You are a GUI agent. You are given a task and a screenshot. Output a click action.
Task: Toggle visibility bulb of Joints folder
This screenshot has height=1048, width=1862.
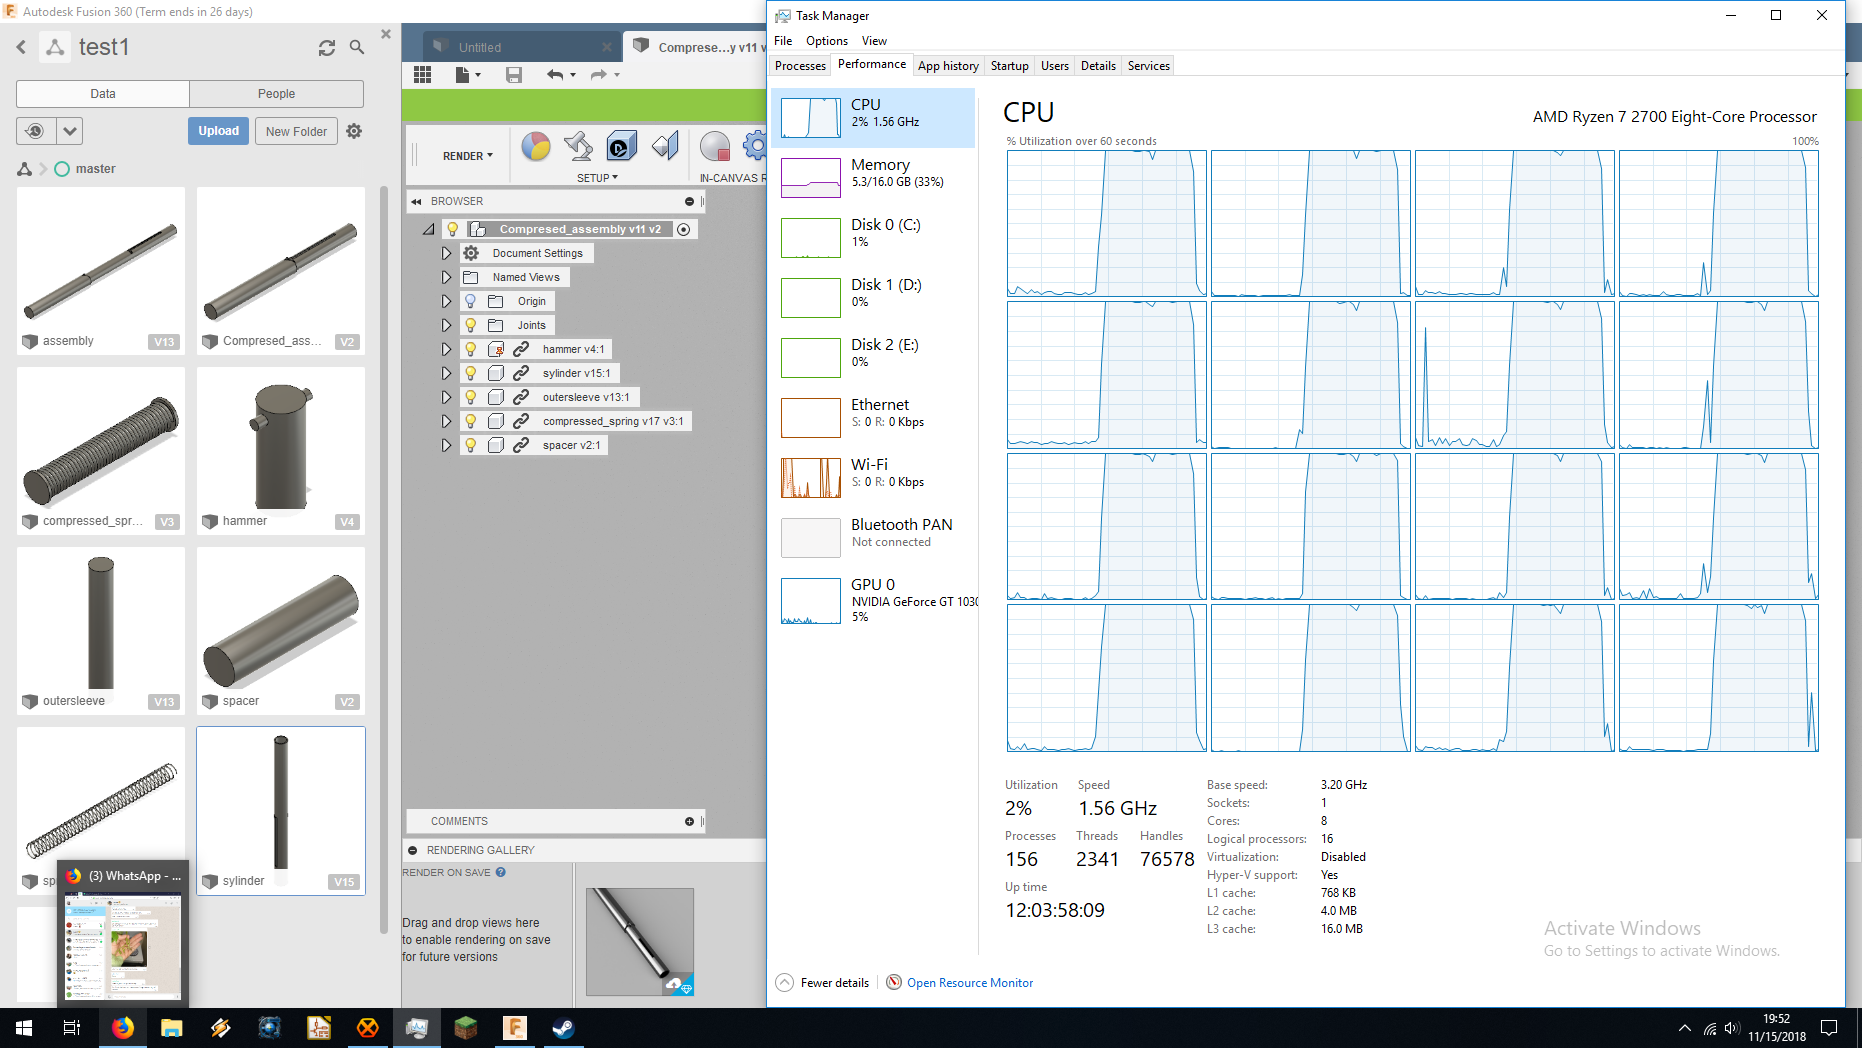pyautogui.click(x=471, y=325)
